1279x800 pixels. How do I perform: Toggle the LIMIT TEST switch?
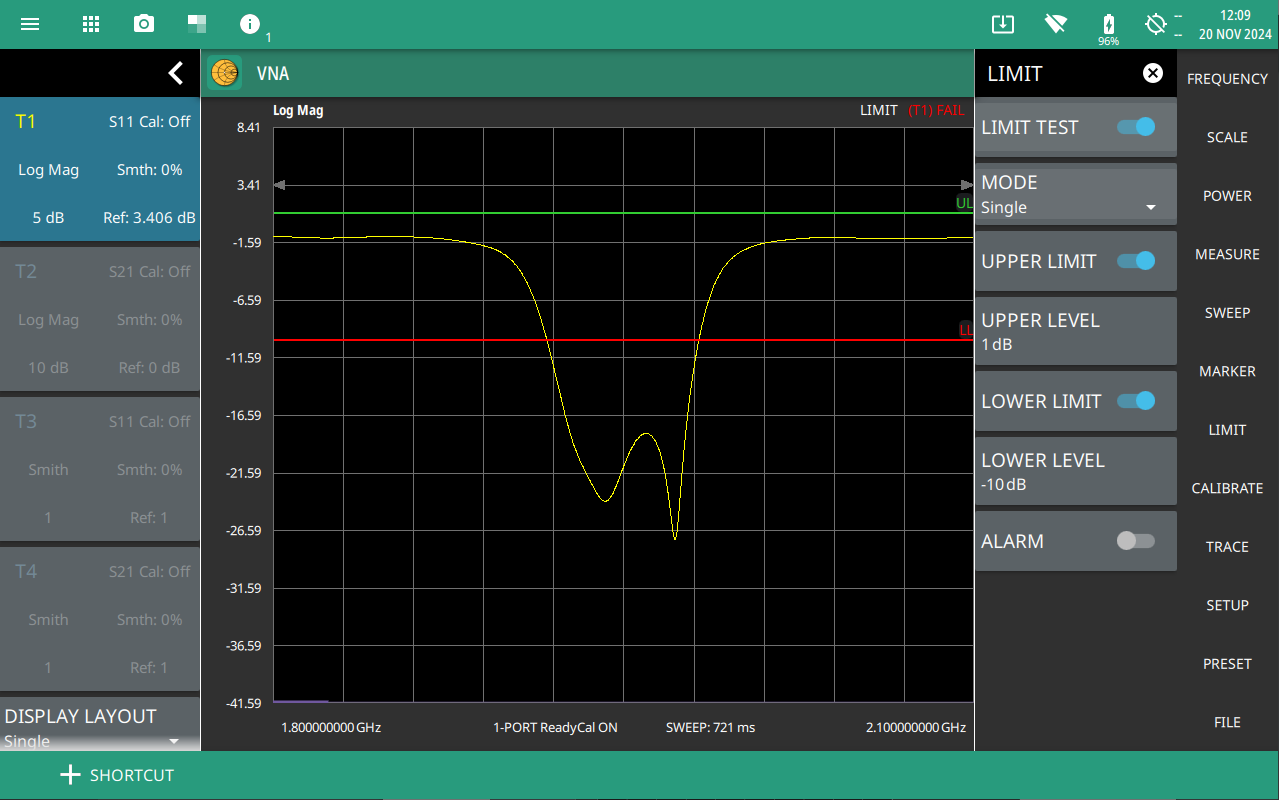pyautogui.click(x=1136, y=127)
